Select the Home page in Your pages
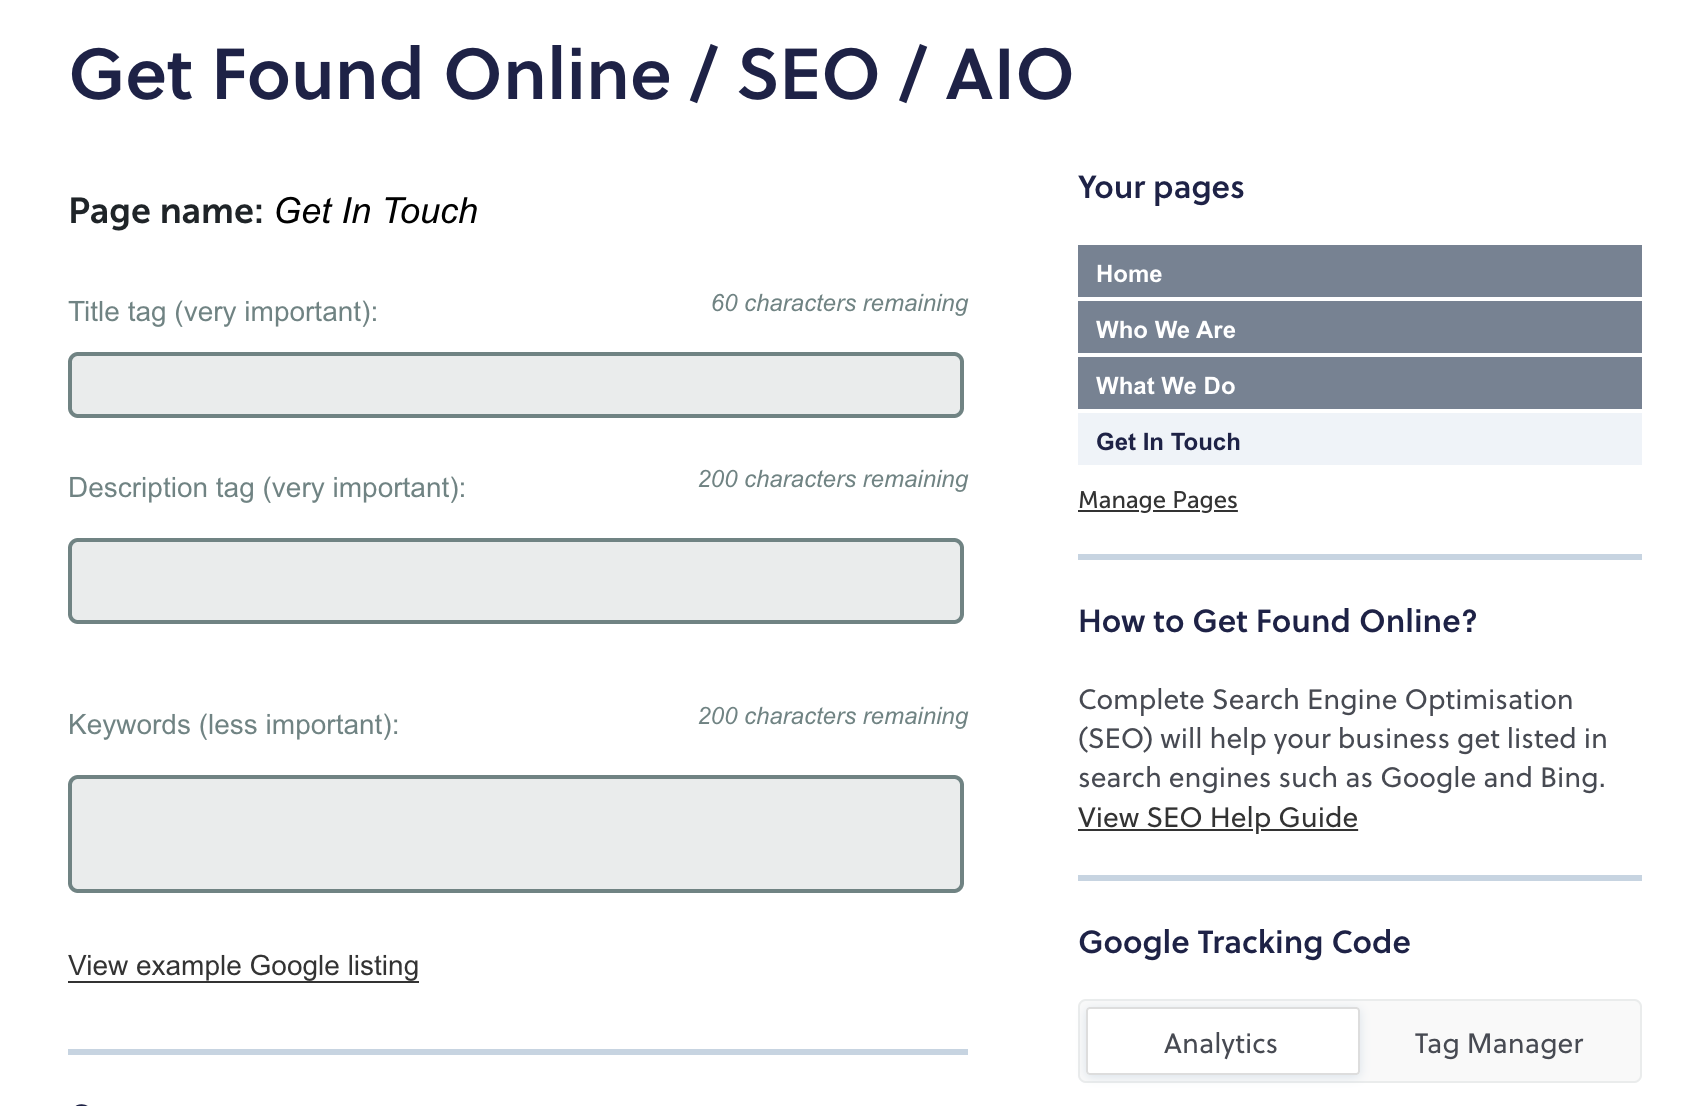Screen dimensions: 1694x1106 (1360, 272)
